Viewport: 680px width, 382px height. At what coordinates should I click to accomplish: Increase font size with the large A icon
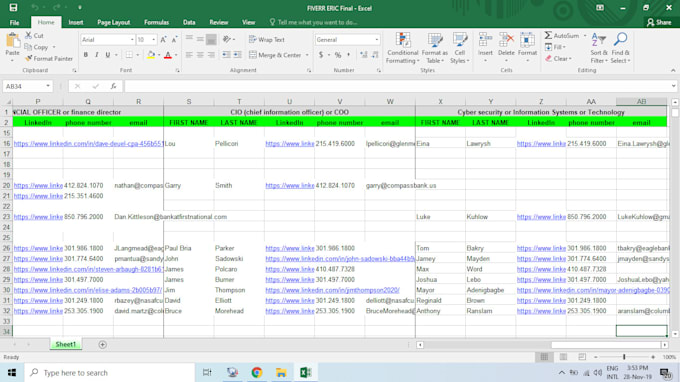coord(163,39)
